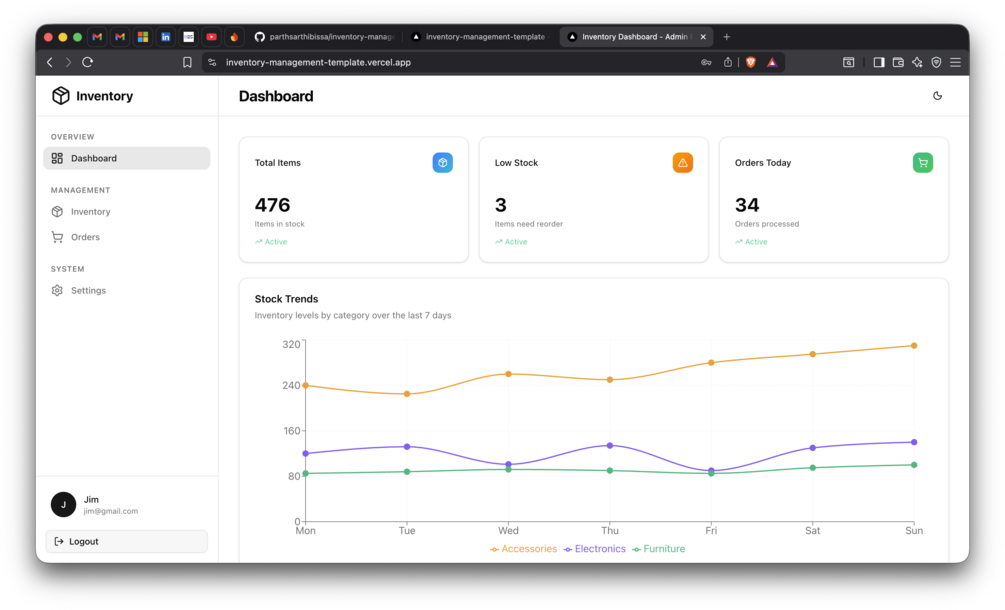Image resolution: width=1005 pixels, height=610 pixels.
Task: Click the orange Low Stock warning icon
Action: click(x=683, y=163)
